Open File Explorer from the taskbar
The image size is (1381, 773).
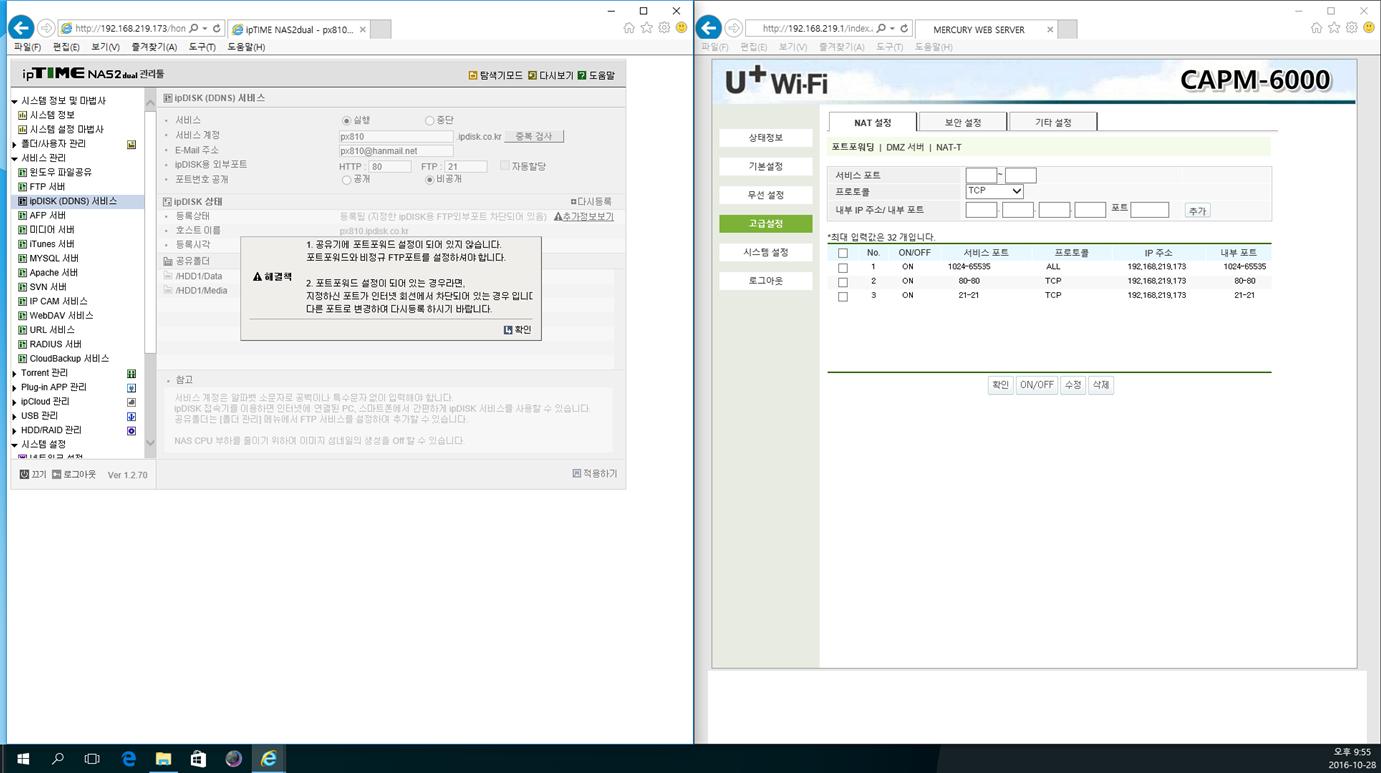[x=163, y=759]
